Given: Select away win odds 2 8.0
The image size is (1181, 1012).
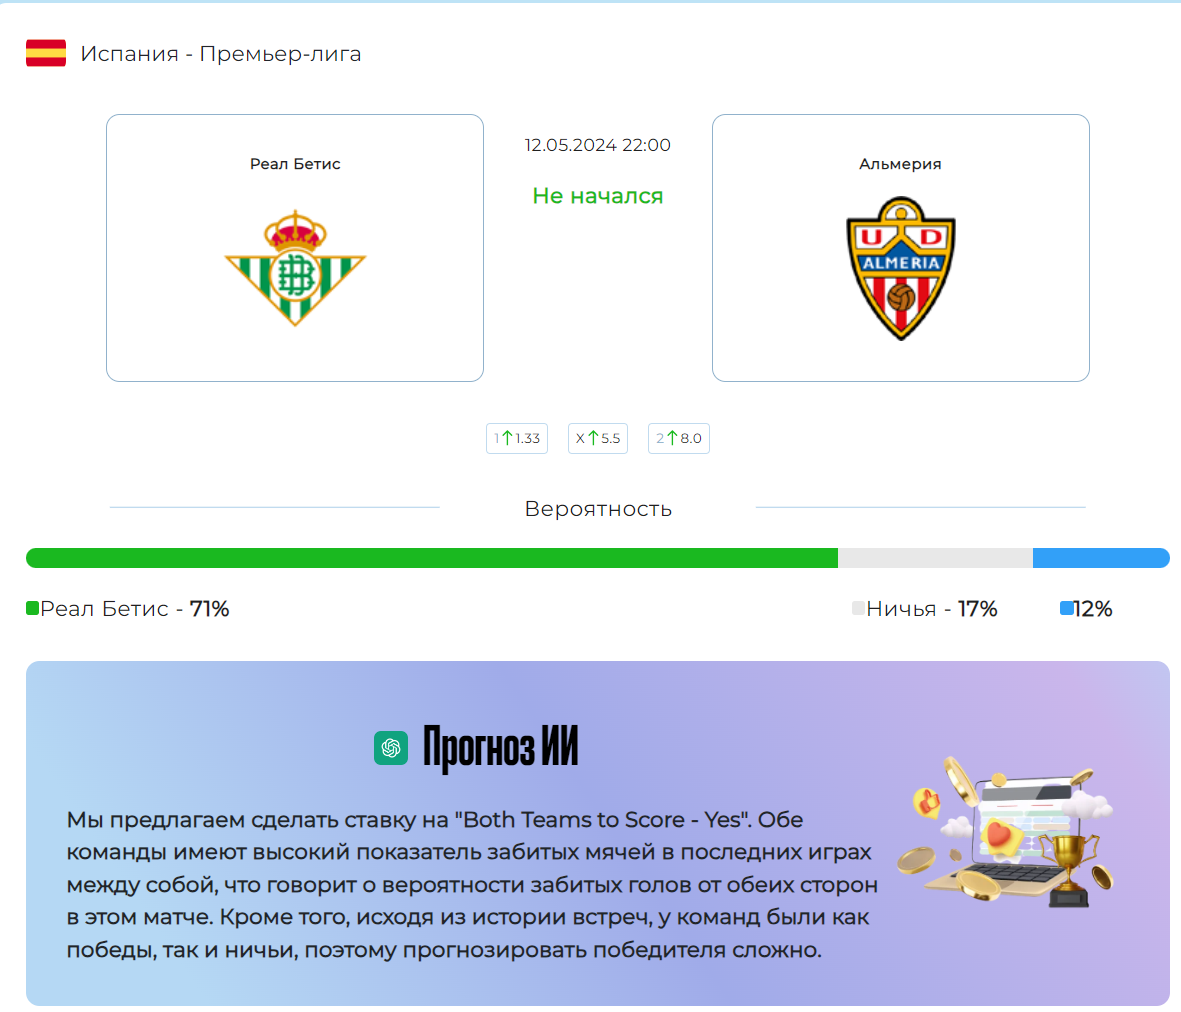Looking at the screenshot, I should (x=679, y=438).
